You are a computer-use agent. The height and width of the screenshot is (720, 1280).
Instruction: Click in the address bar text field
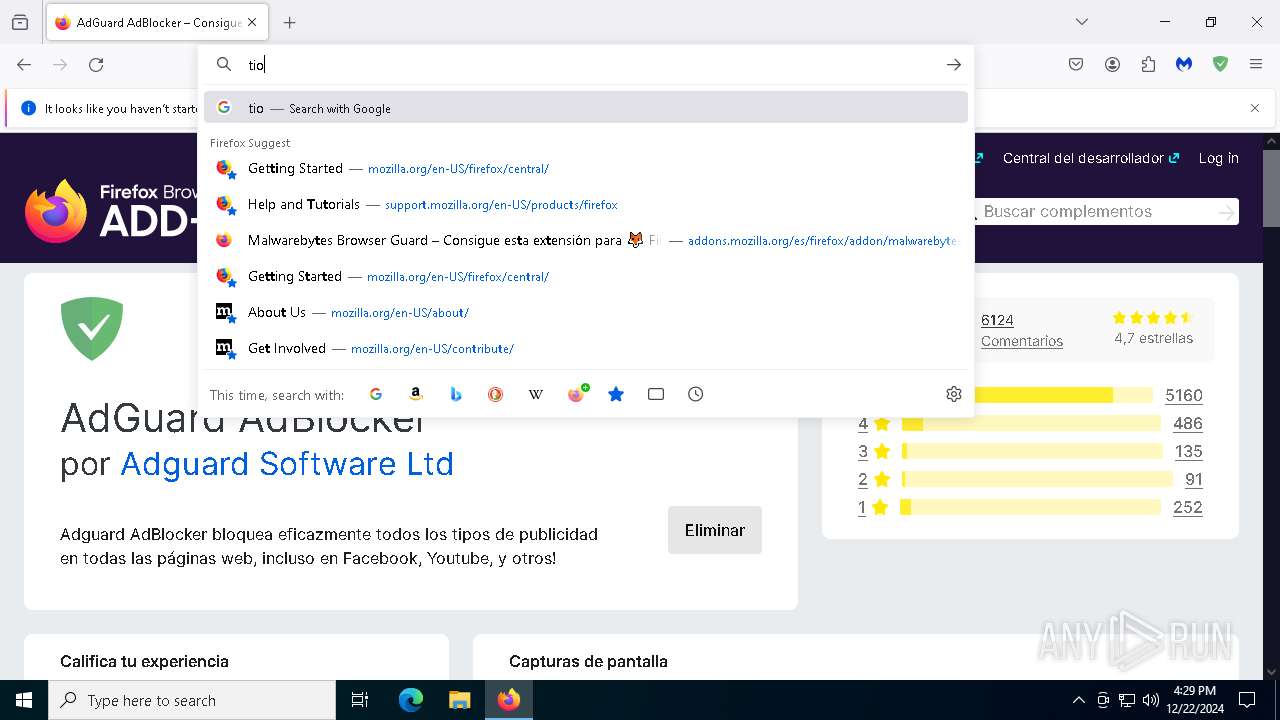(x=590, y=64)
